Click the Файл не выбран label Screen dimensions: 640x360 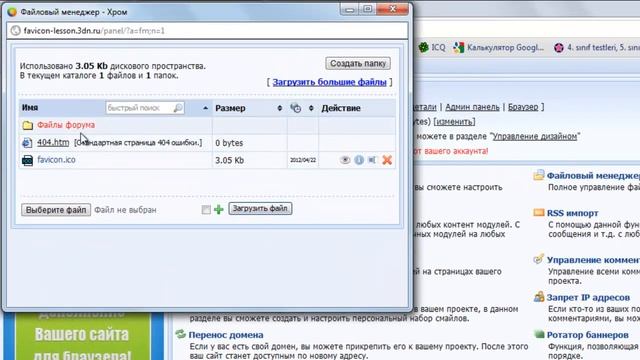pos(125,210)
